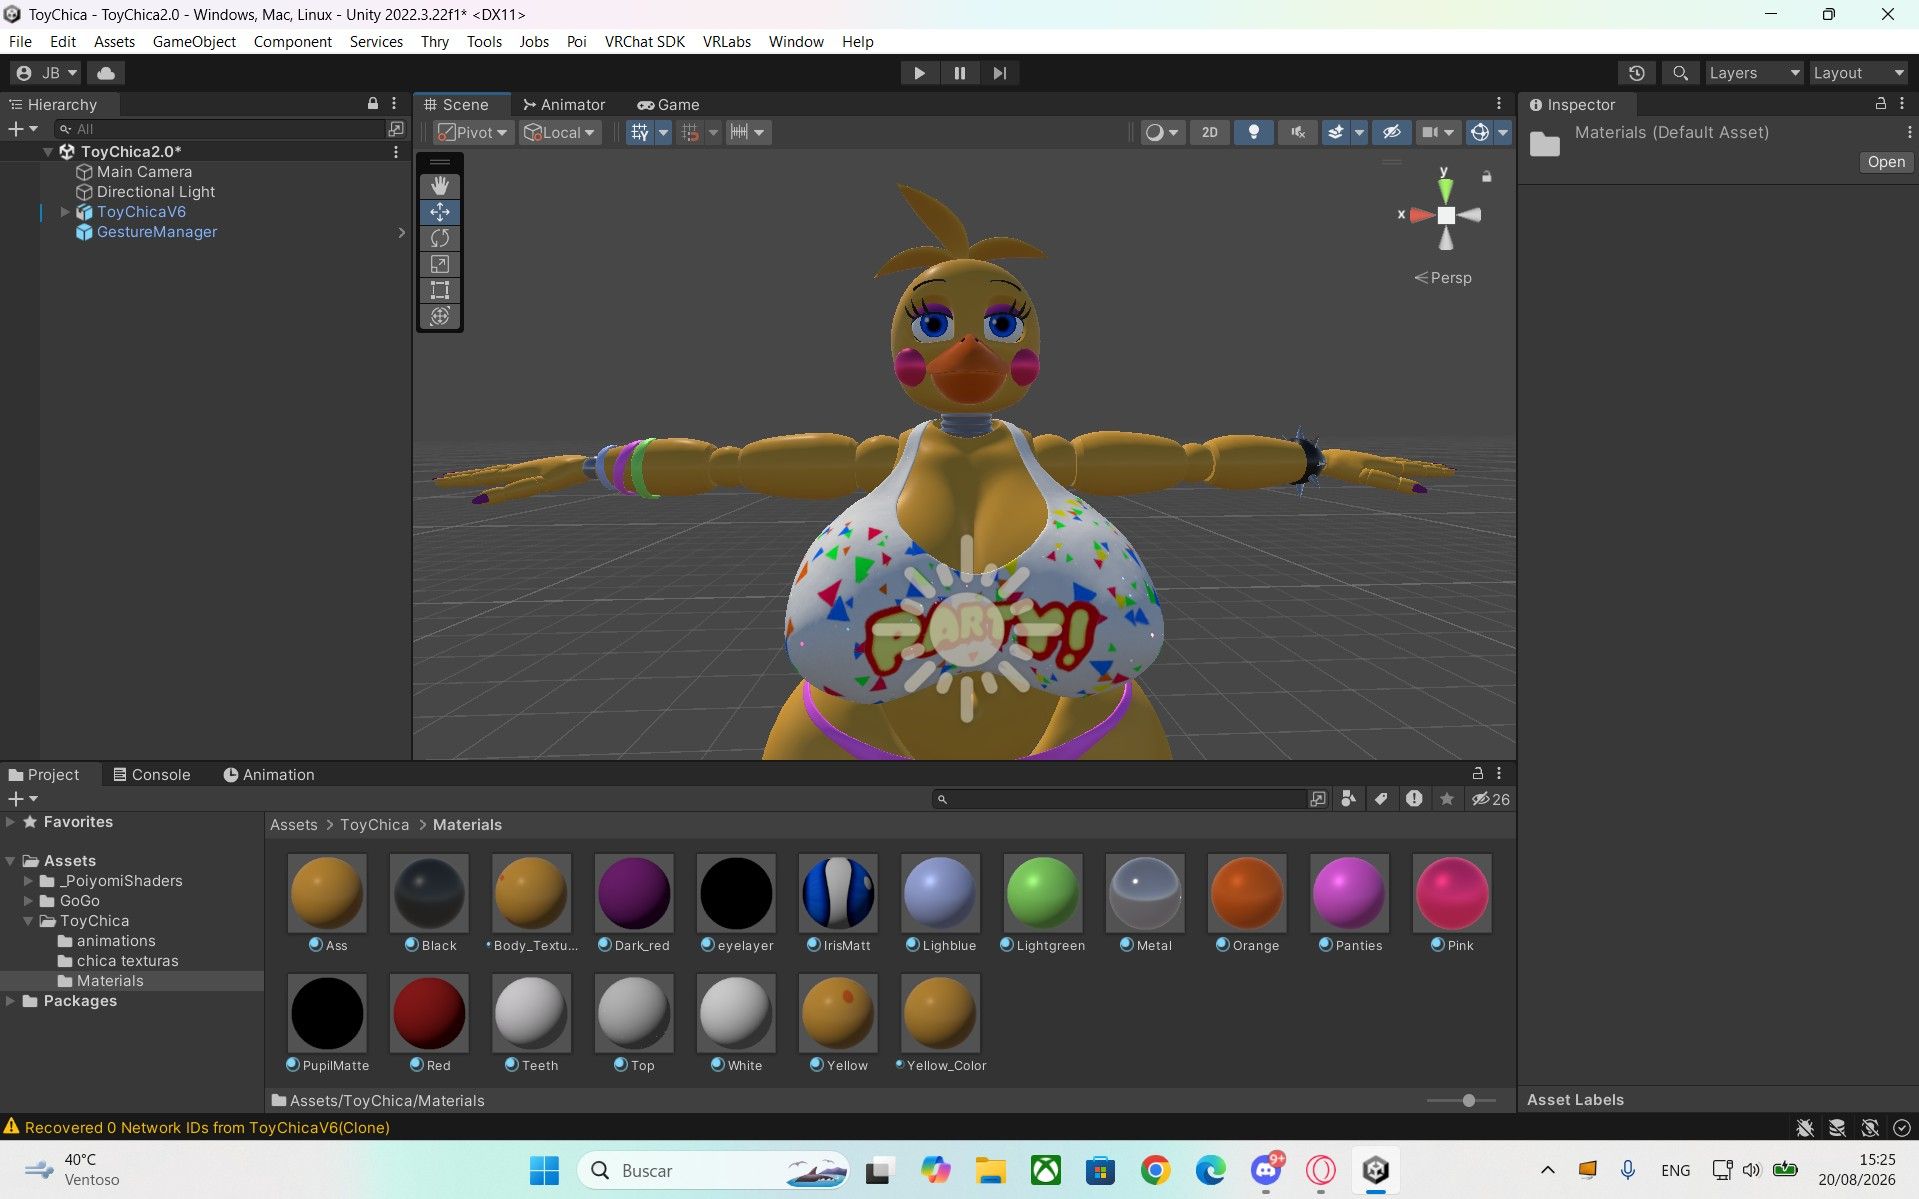
Task: Lock the Inspector panel
Action: pyautogui.click(x=1881, y=104)
